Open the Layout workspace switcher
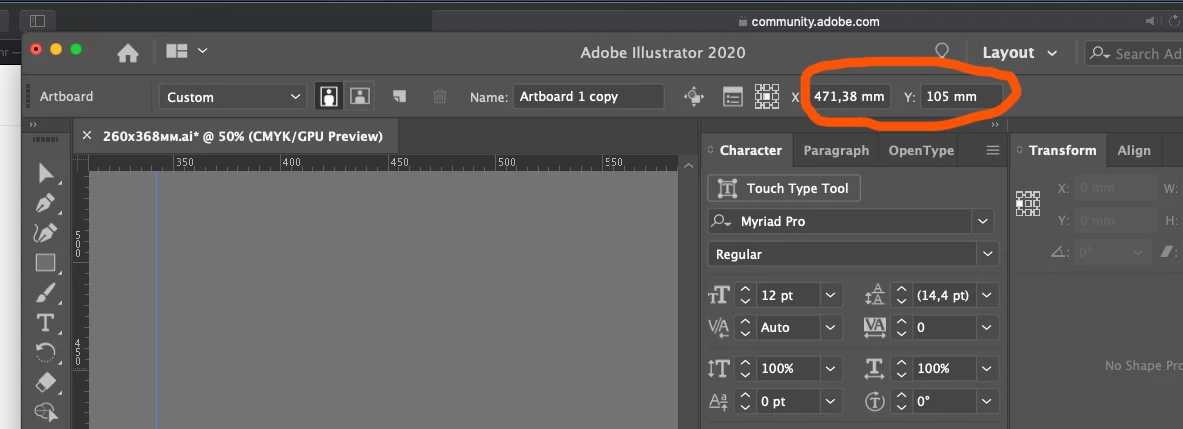The width and height of the screenshot is (1183, 429). coord(1019,53)
